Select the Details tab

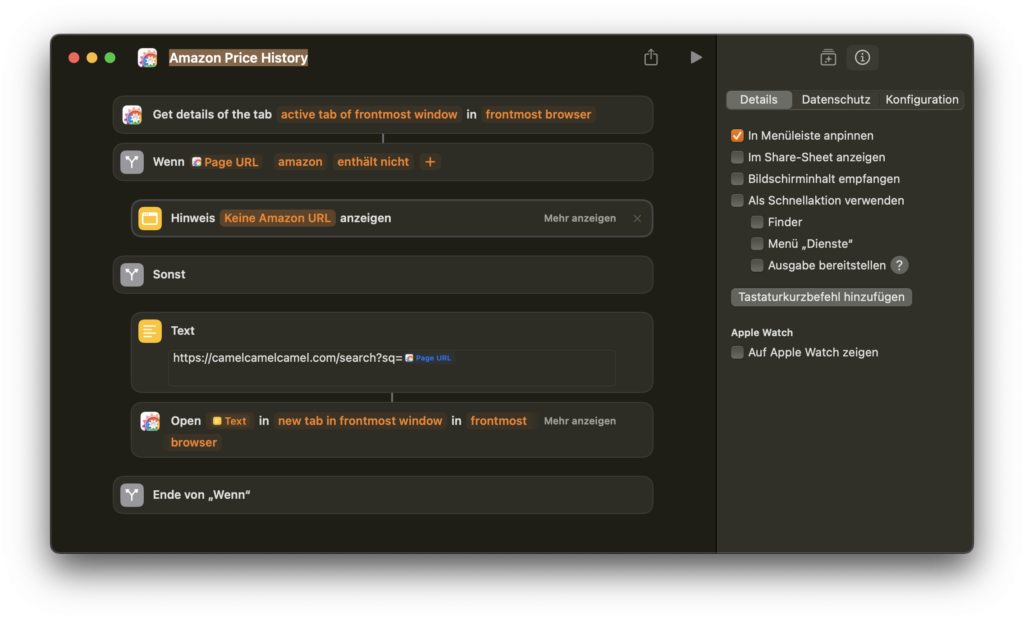pyautogui.click(x=759, y=100)
